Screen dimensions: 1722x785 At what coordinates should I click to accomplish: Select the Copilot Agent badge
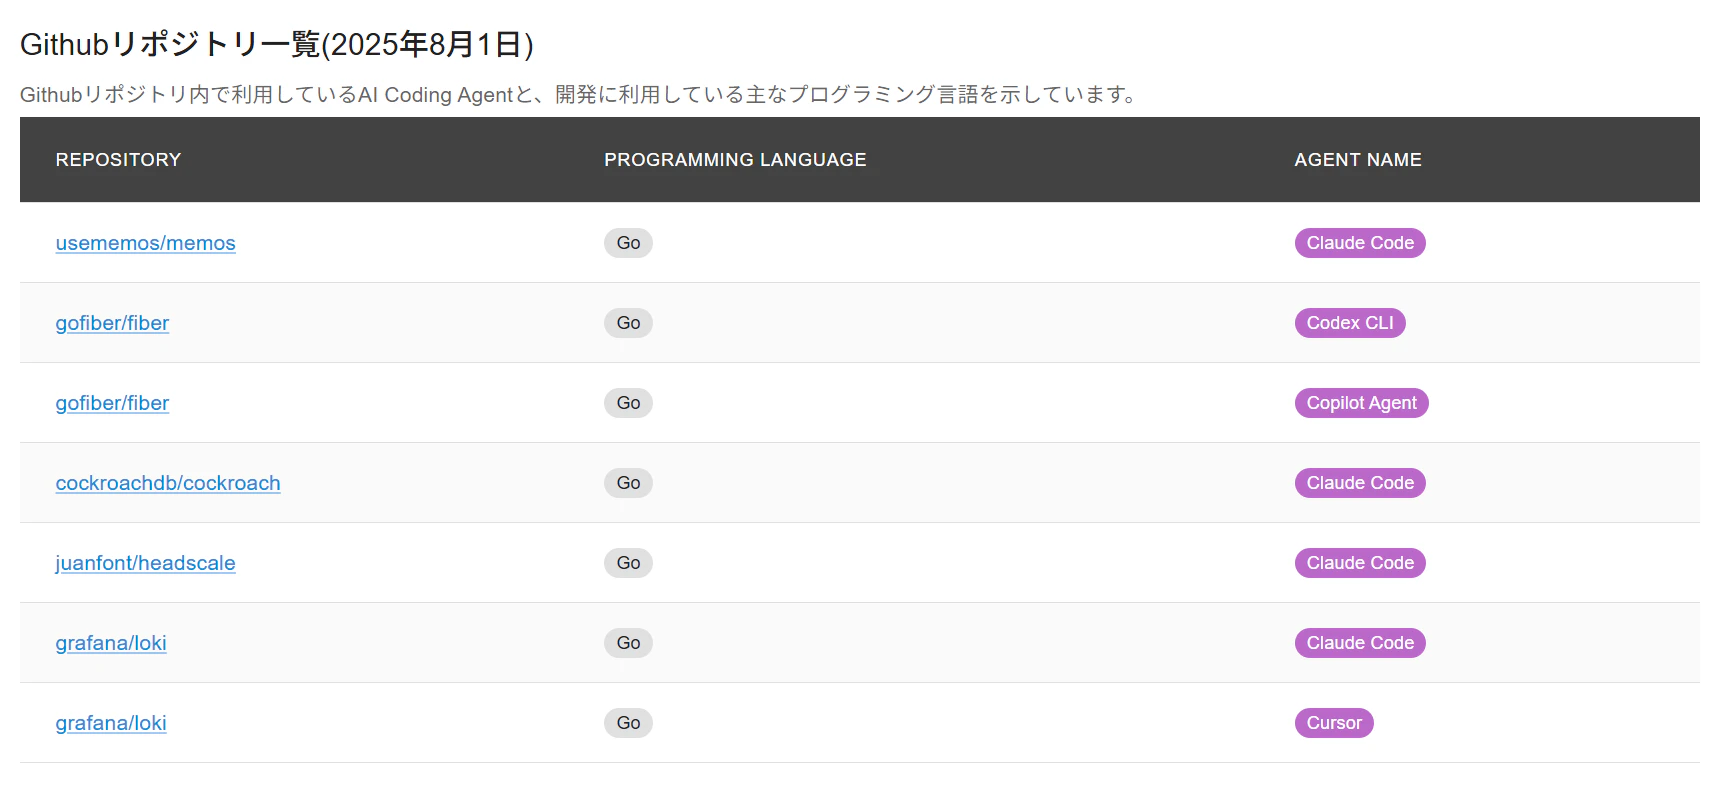1361,403
